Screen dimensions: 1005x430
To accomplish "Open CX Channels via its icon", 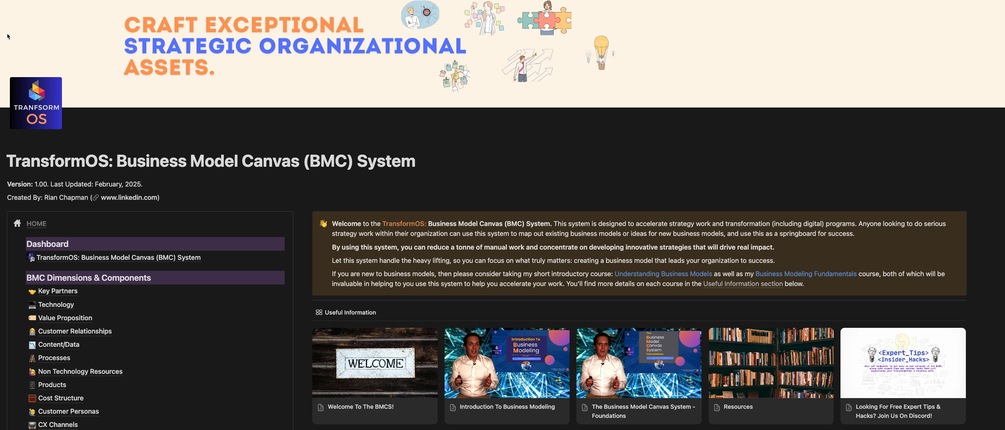I will pyautogui.click(x=32, y=425).
